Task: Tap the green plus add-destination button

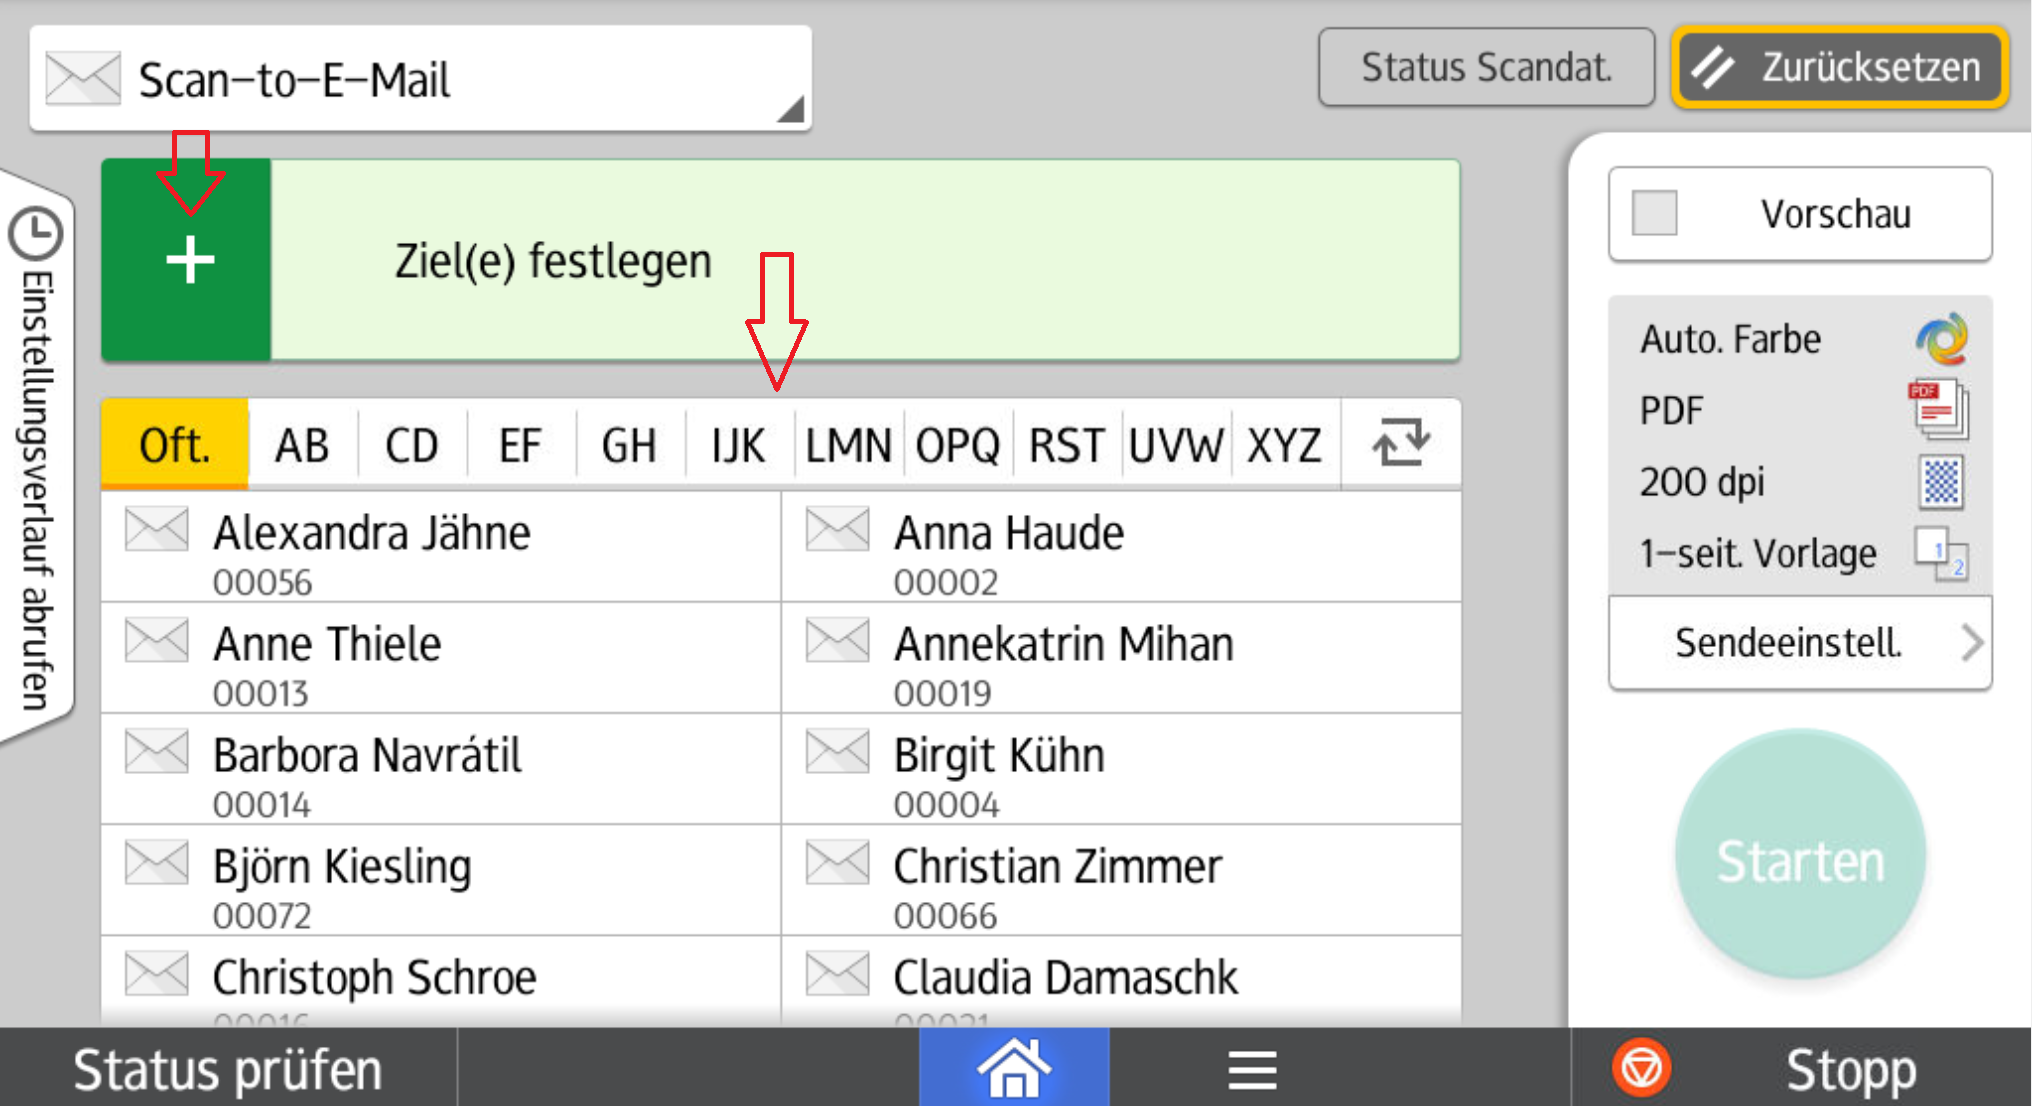Action: tap(187, 260)
